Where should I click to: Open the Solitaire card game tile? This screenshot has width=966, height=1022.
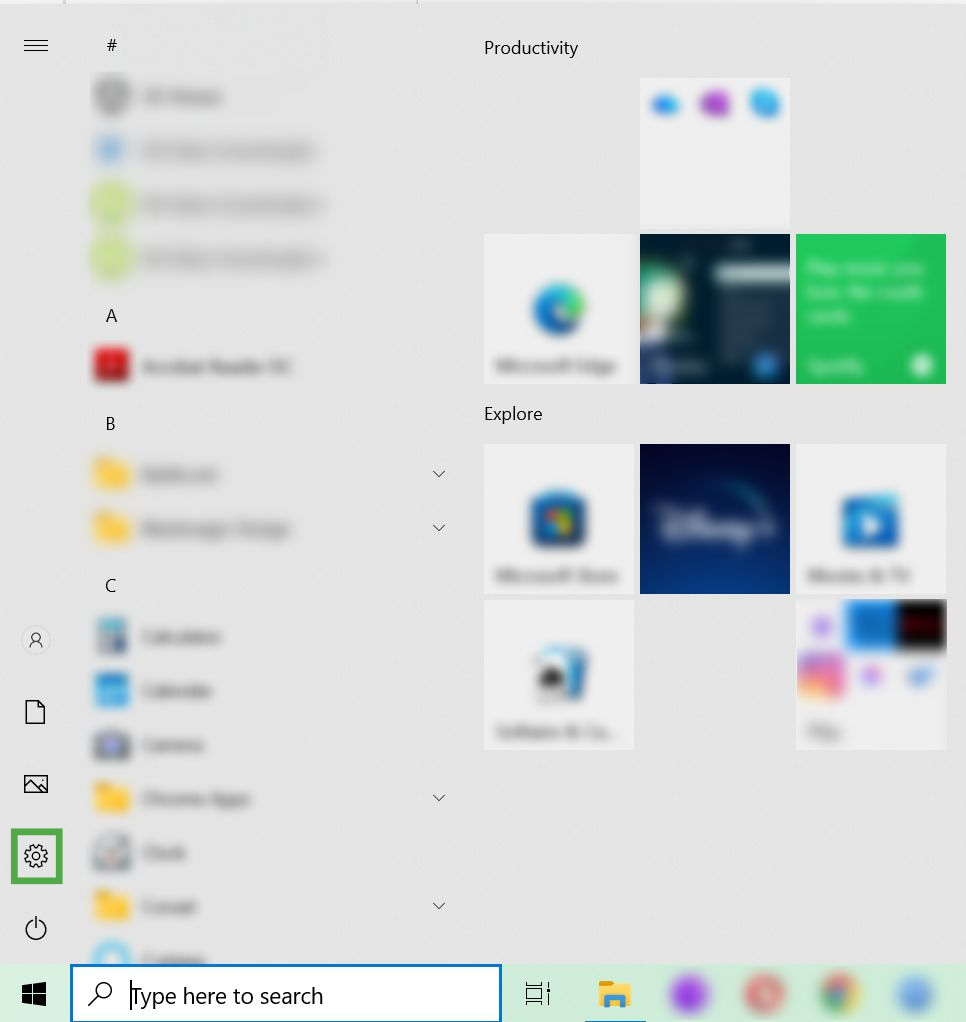click(559, 675)
